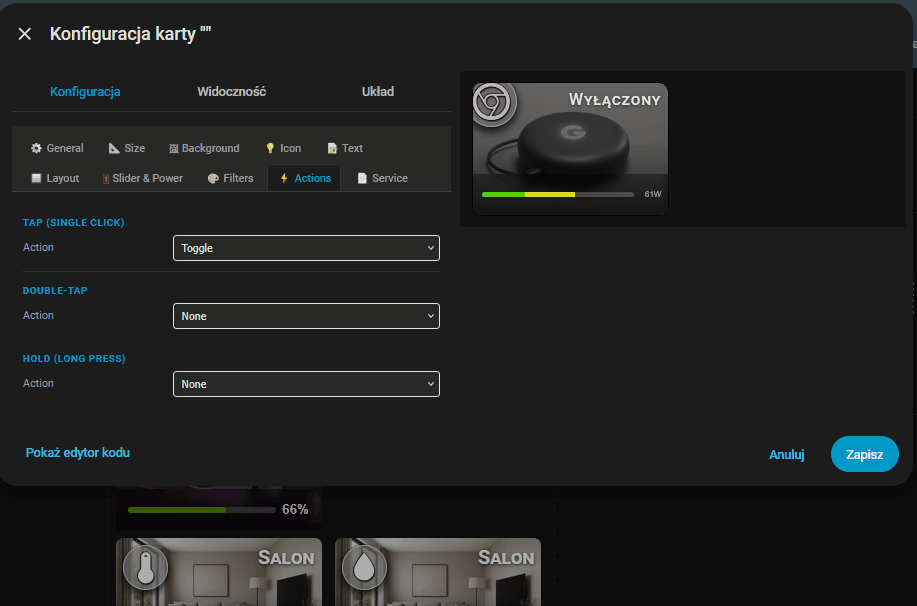Click the 66% value in dashboard

[295, 509]
